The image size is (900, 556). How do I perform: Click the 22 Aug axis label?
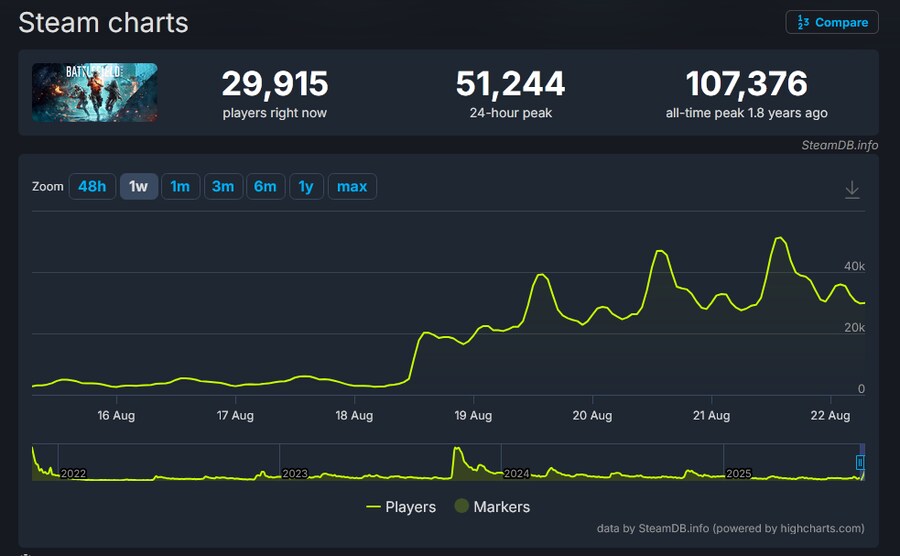click(830, 415)
